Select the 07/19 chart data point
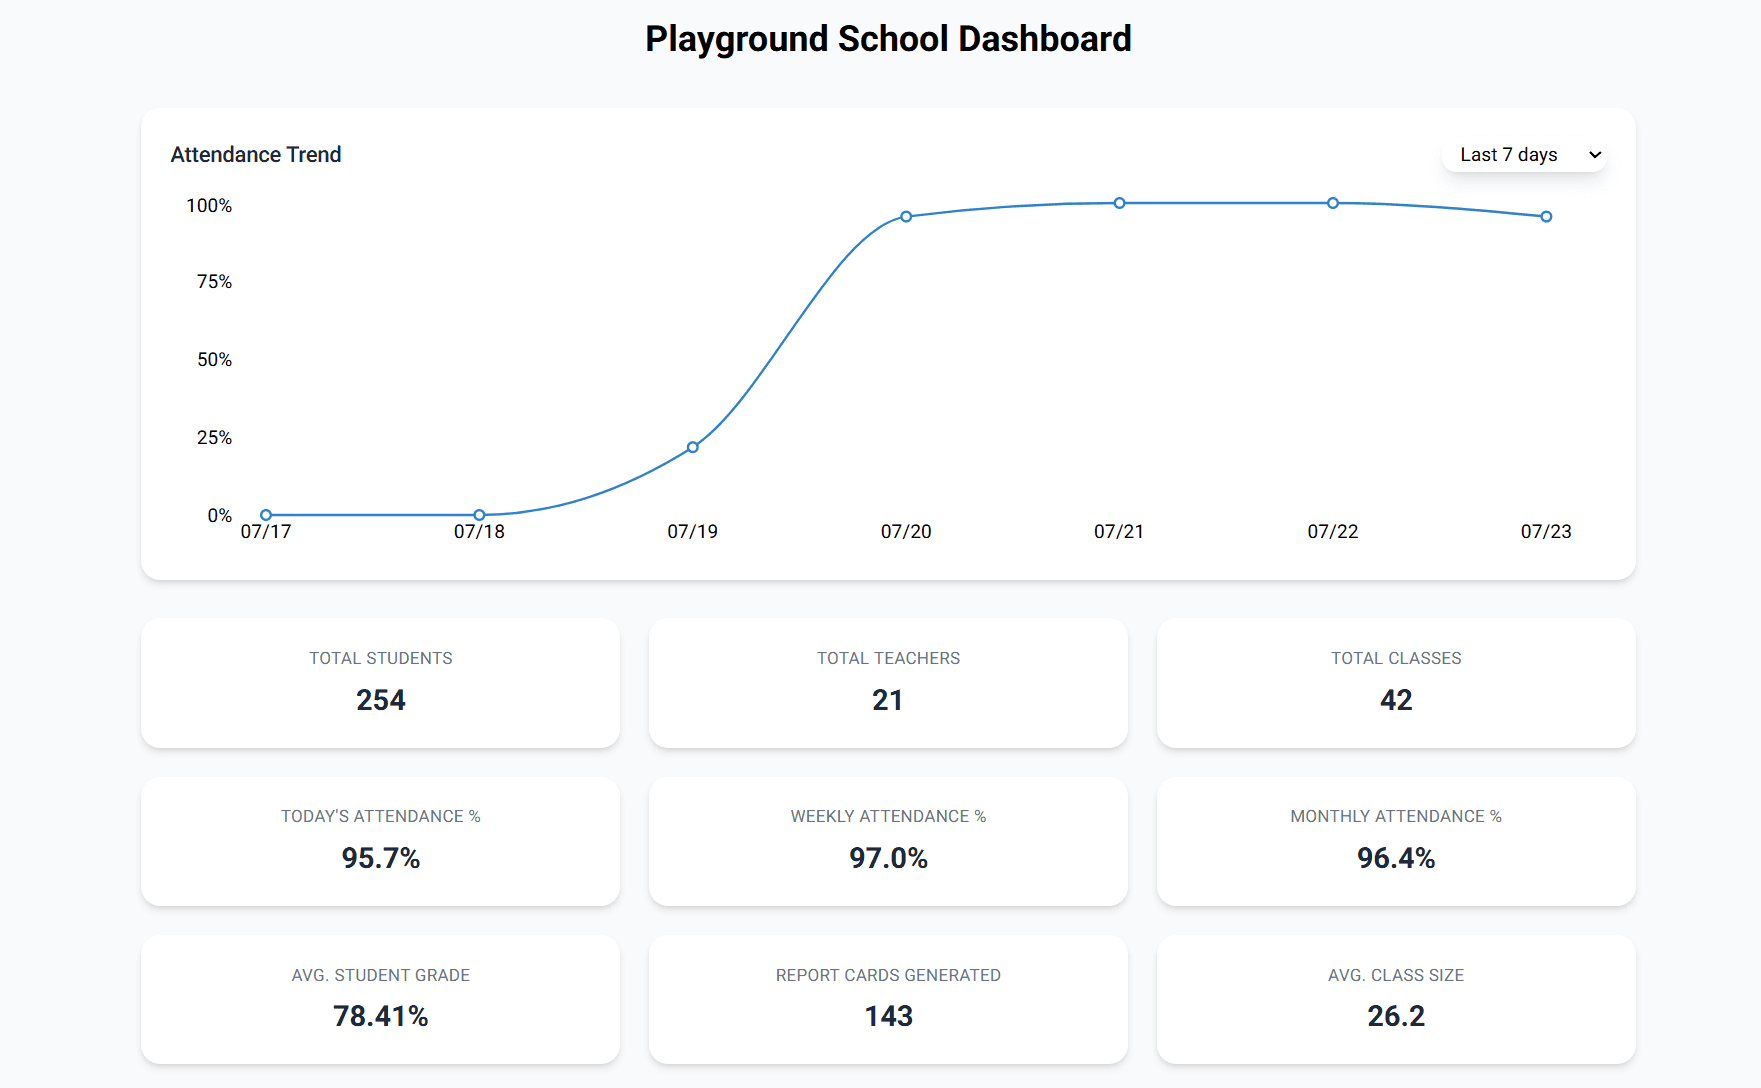 click(x=693, y=447)
